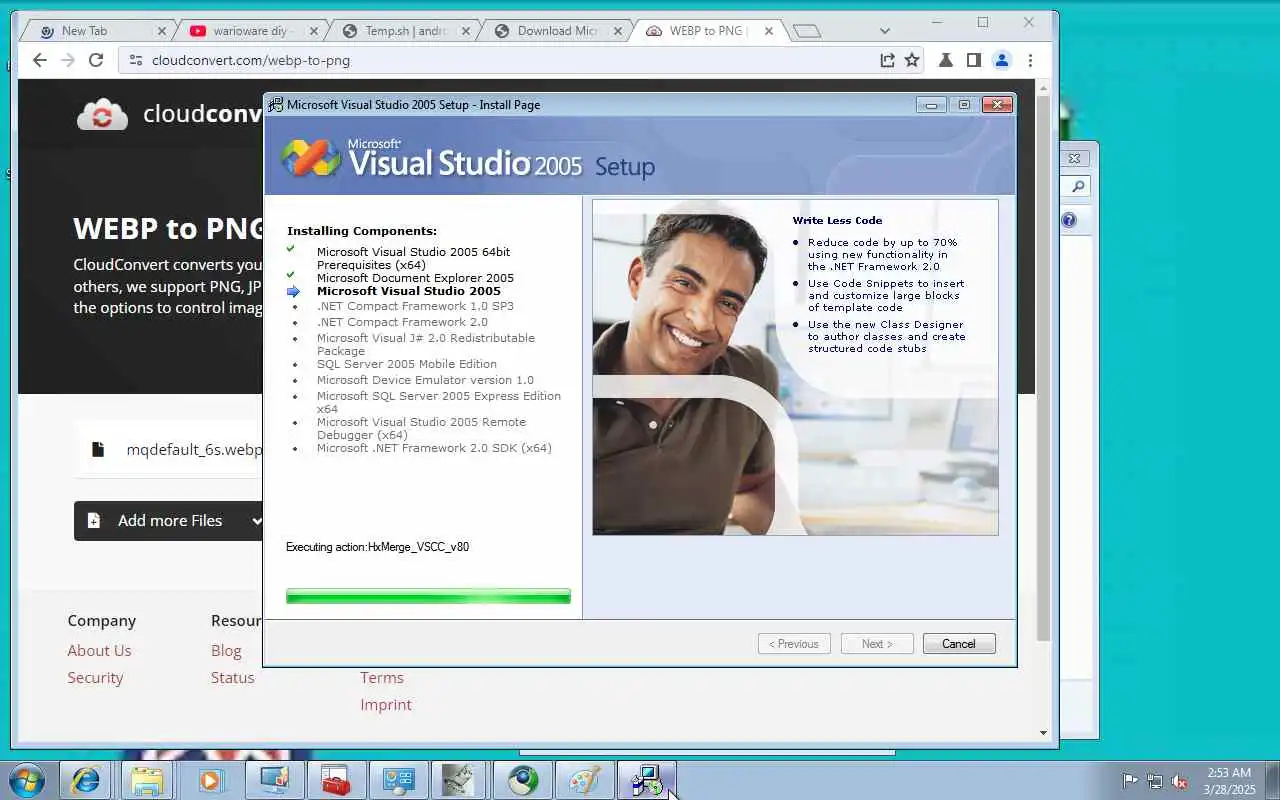Open the personalization monitor taskbar icon

(x=273, y=780)
